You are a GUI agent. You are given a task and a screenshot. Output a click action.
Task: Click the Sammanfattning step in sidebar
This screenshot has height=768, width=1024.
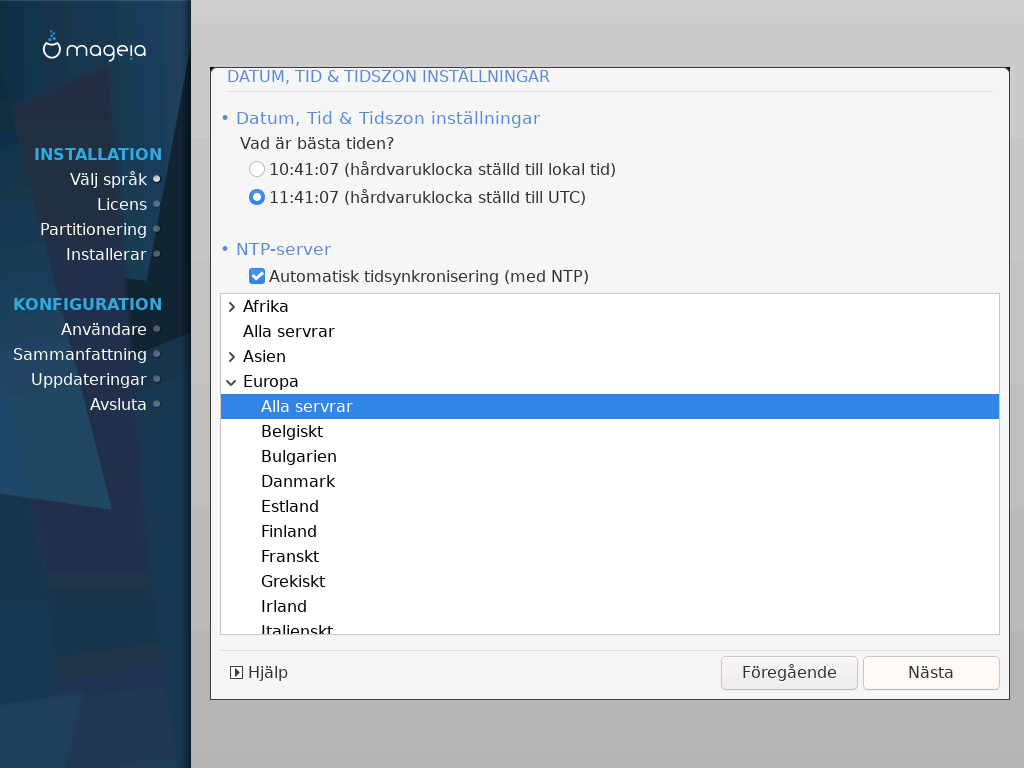point(80,355)
